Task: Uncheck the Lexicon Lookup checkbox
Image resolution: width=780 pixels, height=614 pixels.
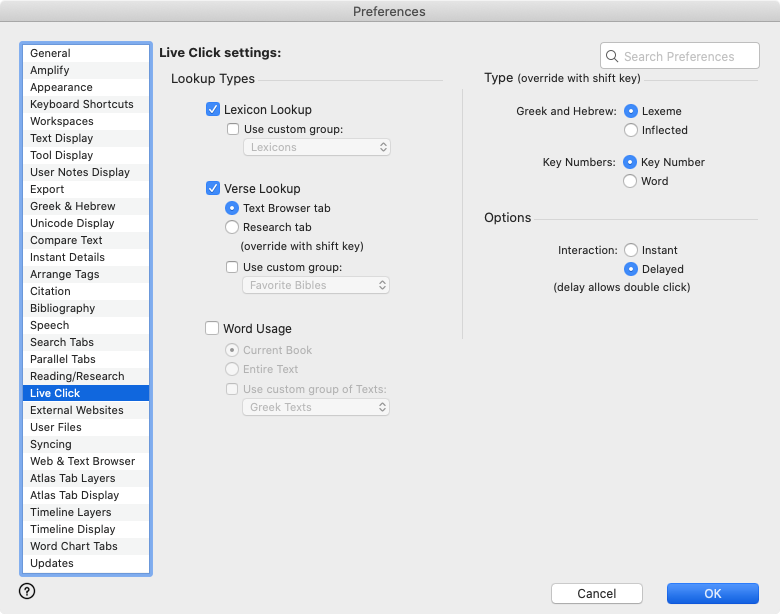Action: 213,109
